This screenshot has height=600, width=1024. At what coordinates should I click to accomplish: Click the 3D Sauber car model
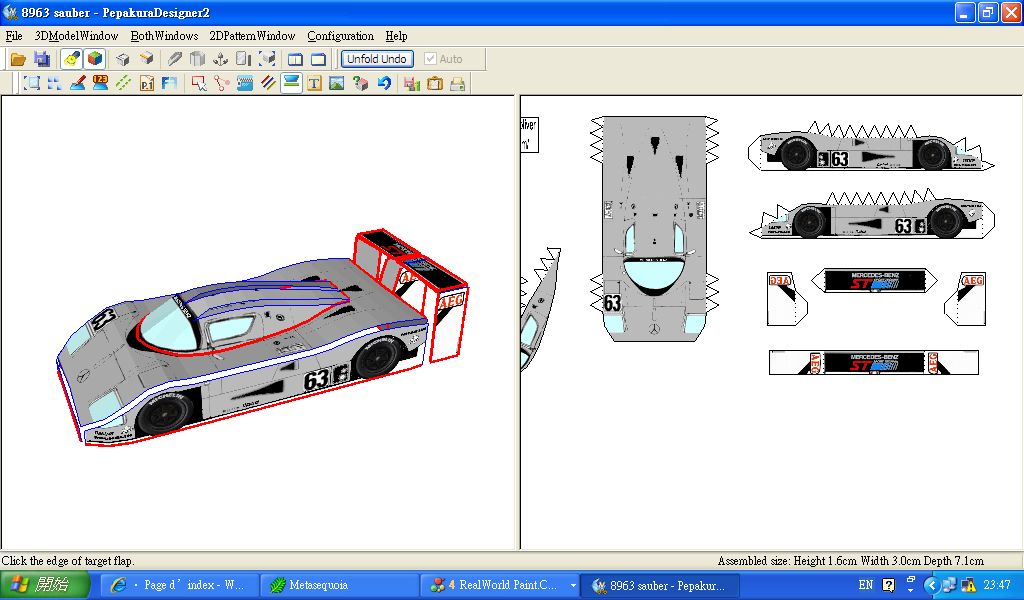[x=261, y=339]
